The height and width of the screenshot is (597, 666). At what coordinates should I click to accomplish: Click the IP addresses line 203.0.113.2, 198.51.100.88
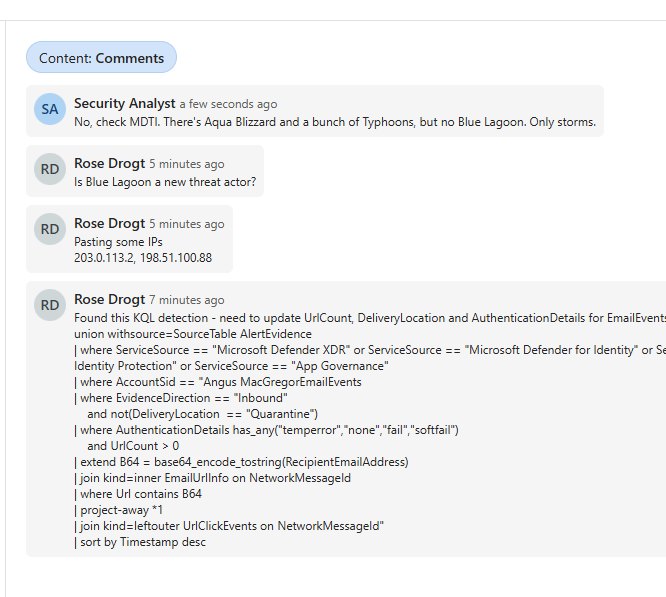point(143,258)
